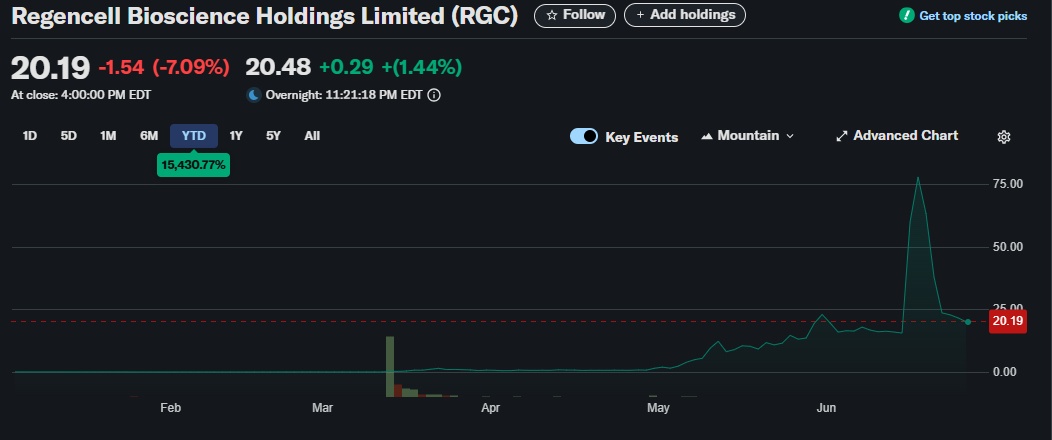The width and height of the screenshot is (1052, 440).
Task: Open the Mountain chart type dropdown
Action: [747, 136]
